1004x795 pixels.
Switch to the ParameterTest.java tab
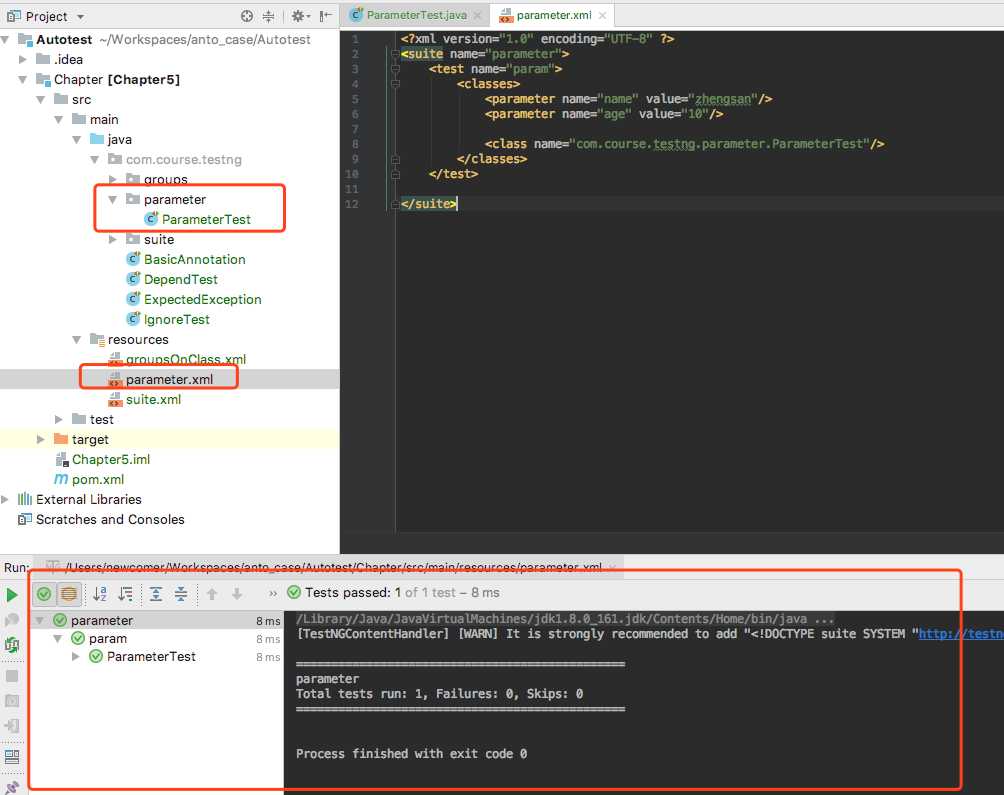point(416,15)
